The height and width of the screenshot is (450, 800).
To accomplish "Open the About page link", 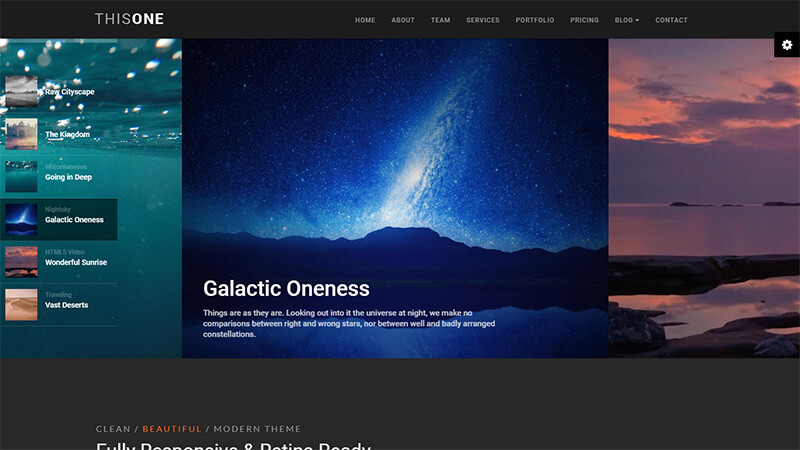I will click(403, 20).
